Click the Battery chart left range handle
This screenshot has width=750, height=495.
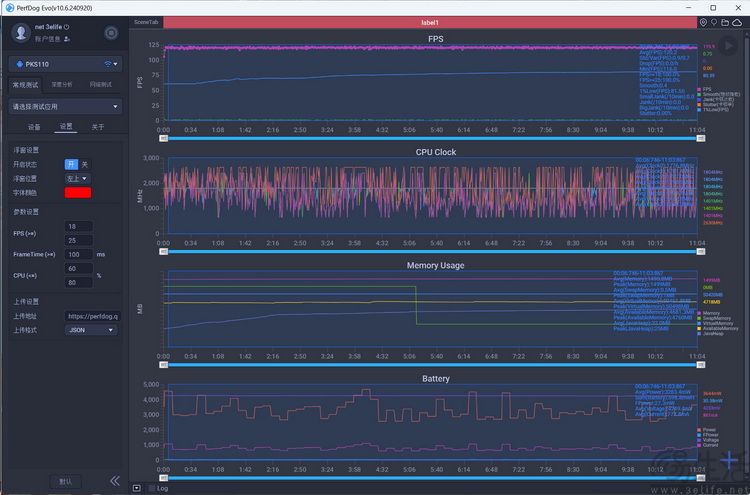coord(164,478)
